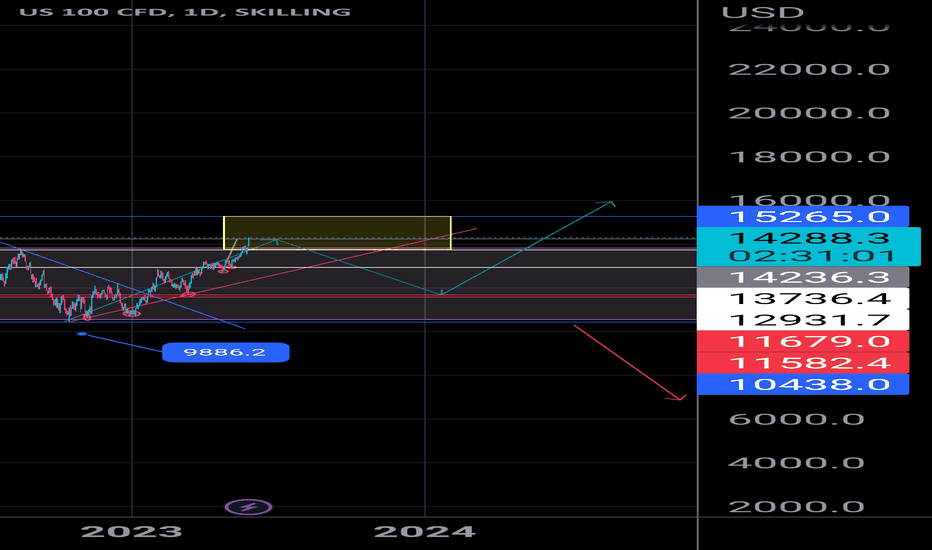
Task: Click the 2023 time axis label
Action: 131,532
